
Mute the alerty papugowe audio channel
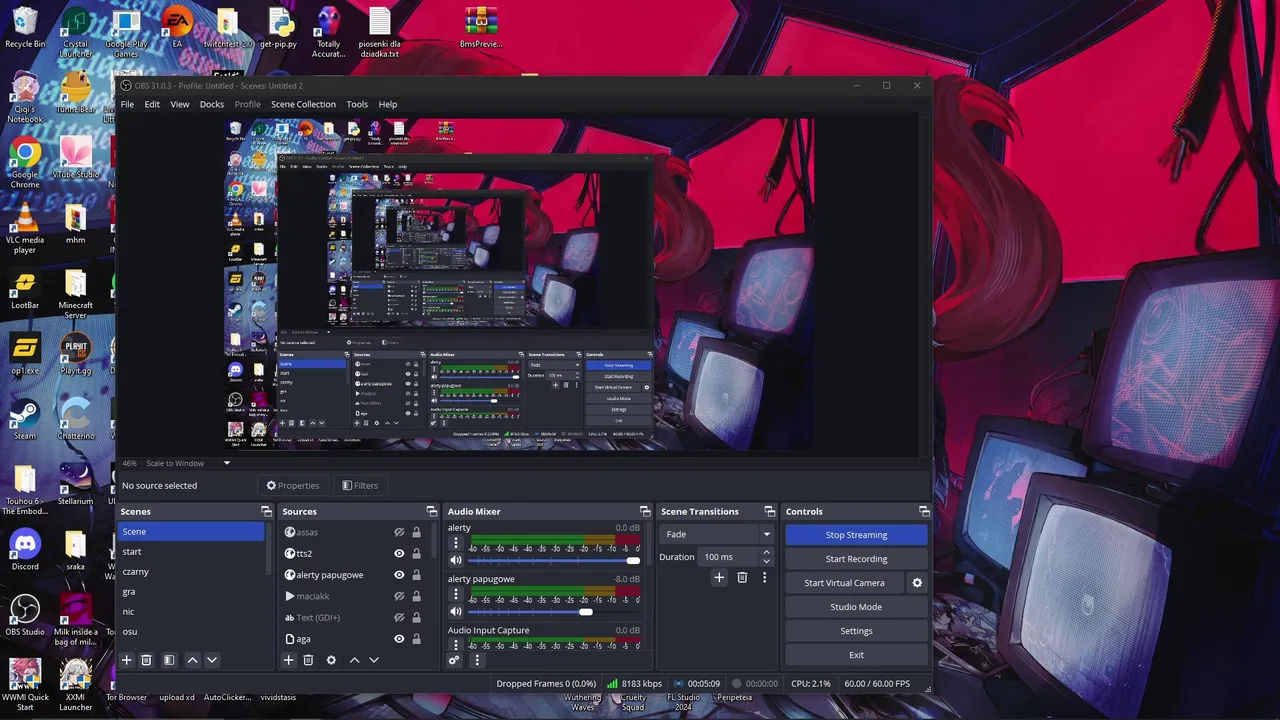click(456, 611)
